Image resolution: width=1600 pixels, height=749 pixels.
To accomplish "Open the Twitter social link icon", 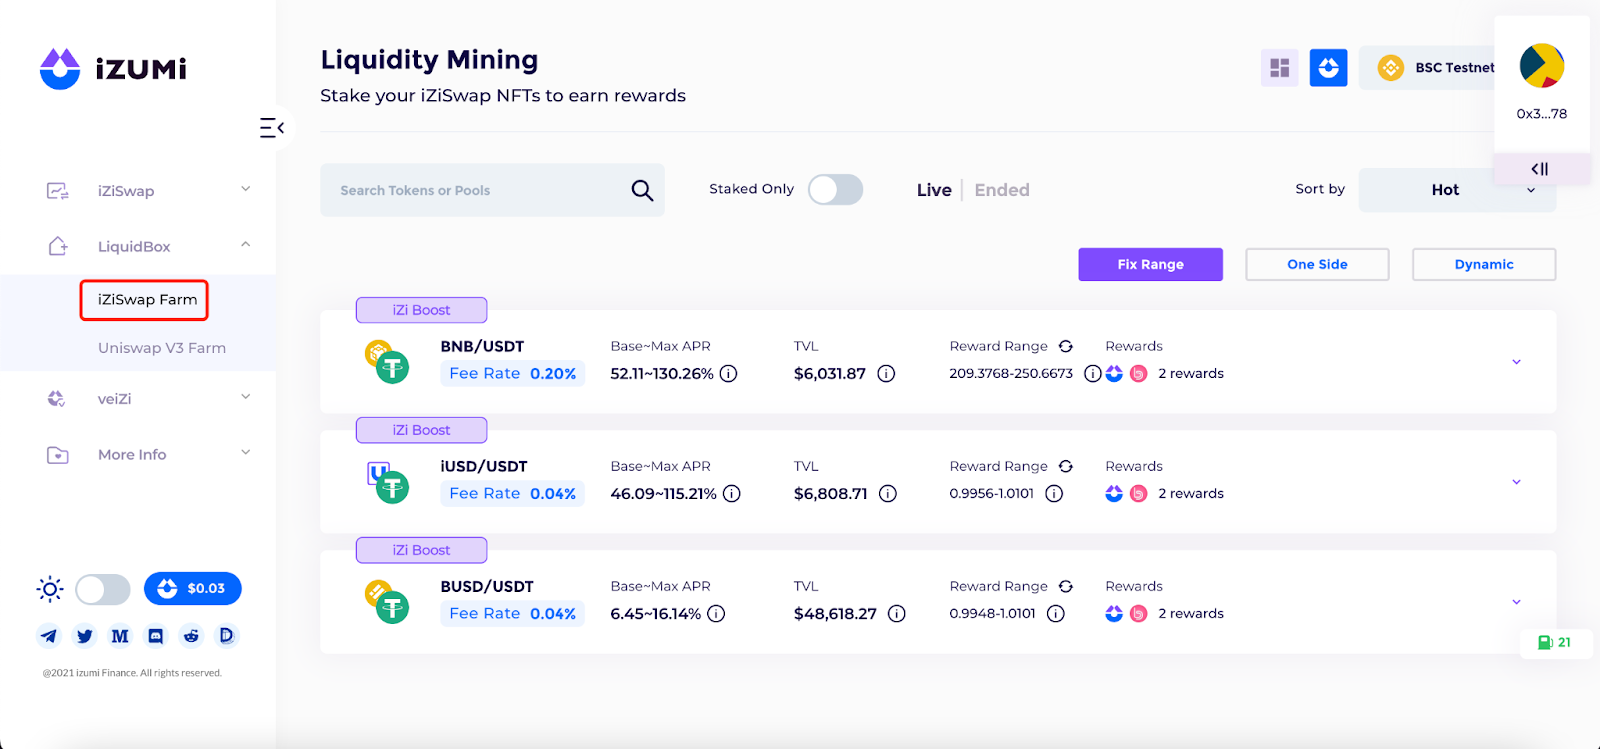I will (85, 635).
